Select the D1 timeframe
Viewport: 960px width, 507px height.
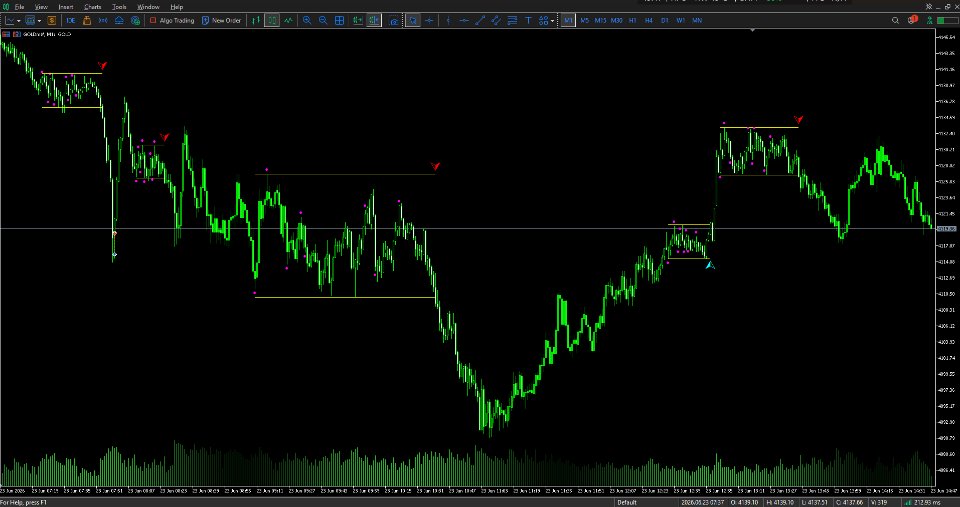pyautogui.click(x=664, y=20)
